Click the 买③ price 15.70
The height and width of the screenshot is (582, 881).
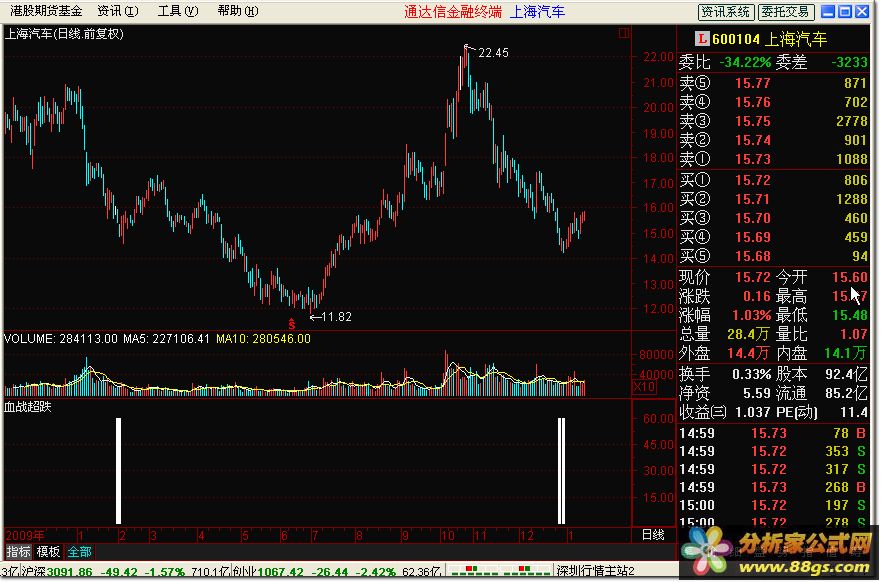tap(752, 219)
